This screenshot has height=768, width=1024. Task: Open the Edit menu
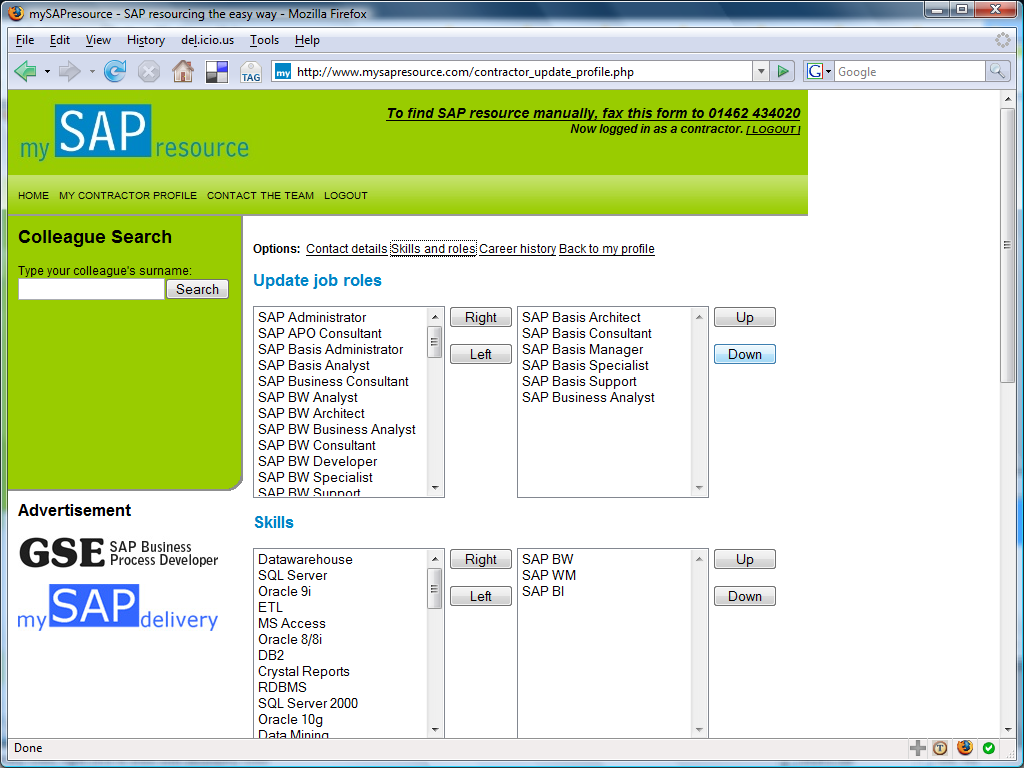click(x=59, y=40)
